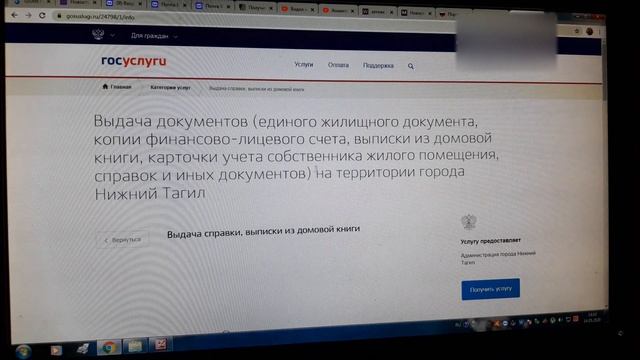
Task: Open the Поддержка menu item
Action: 378,65
